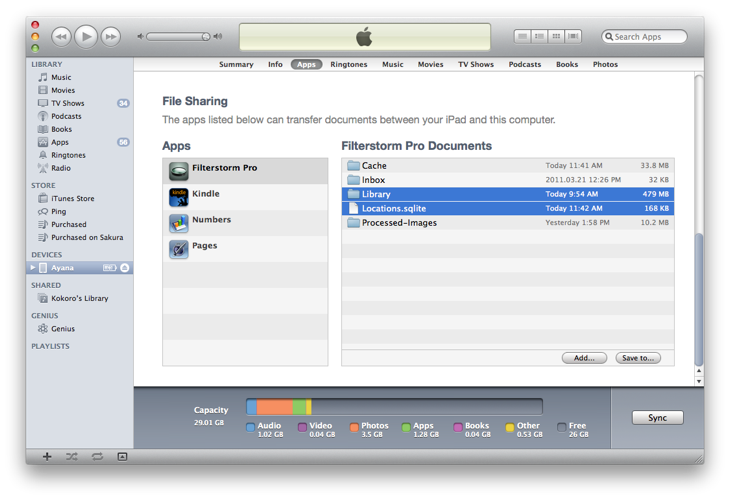Toggle repeat mode in the bottom bar
This screenshot has height=500, width=730.
click(97, 456)
